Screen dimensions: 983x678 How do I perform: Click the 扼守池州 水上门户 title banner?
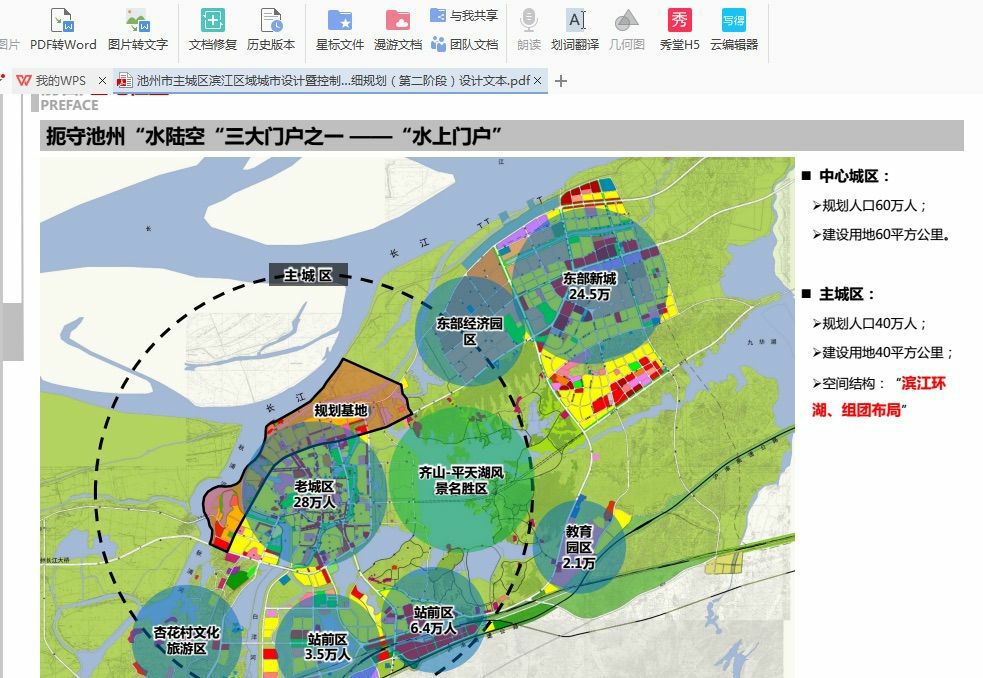pos(502,135)
